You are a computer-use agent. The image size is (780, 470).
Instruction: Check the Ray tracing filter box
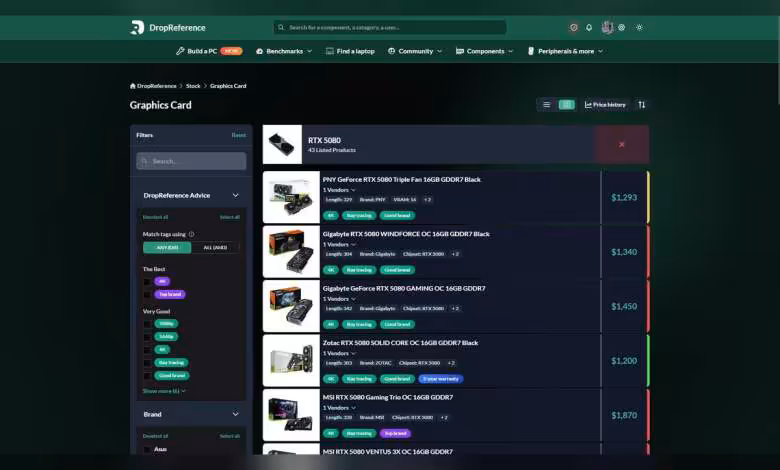(x=147, y=363)
